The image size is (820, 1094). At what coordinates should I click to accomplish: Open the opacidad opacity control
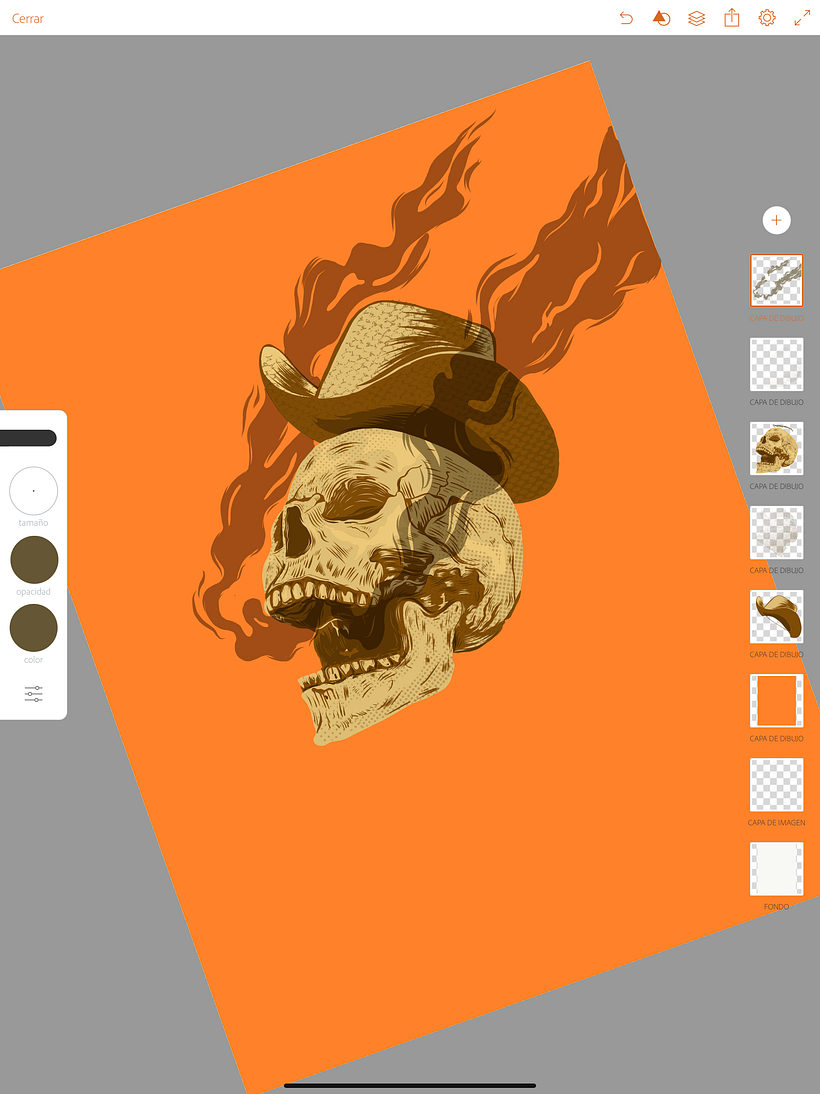(33, 559)
